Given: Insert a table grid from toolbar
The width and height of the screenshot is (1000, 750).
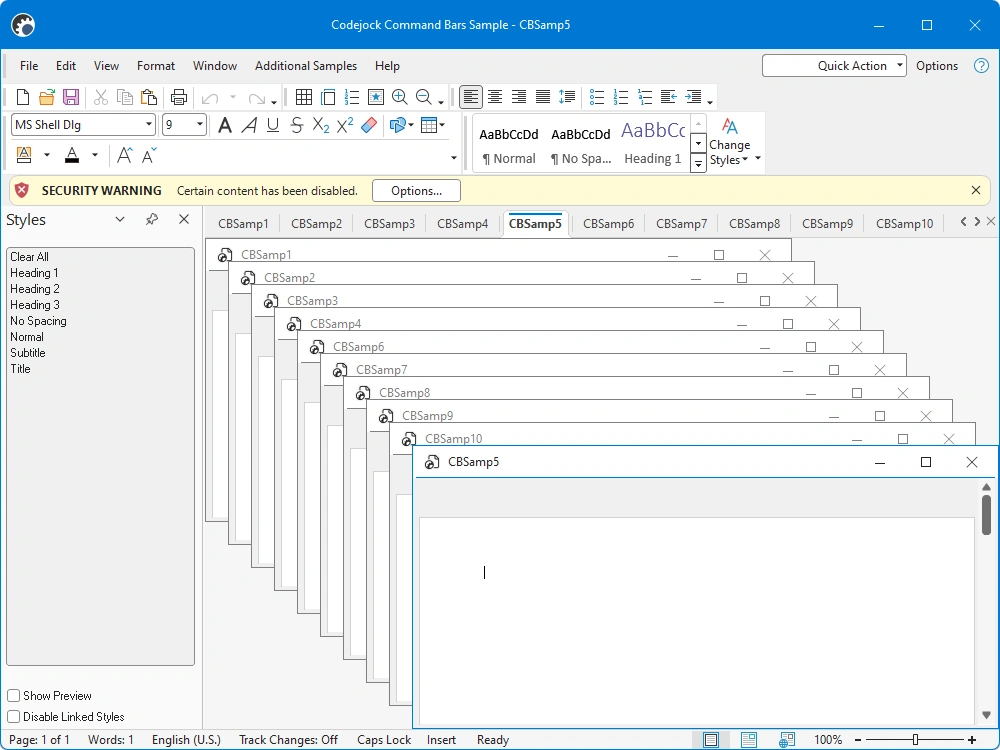Looking at the screenshot, I should click(304, 97).
